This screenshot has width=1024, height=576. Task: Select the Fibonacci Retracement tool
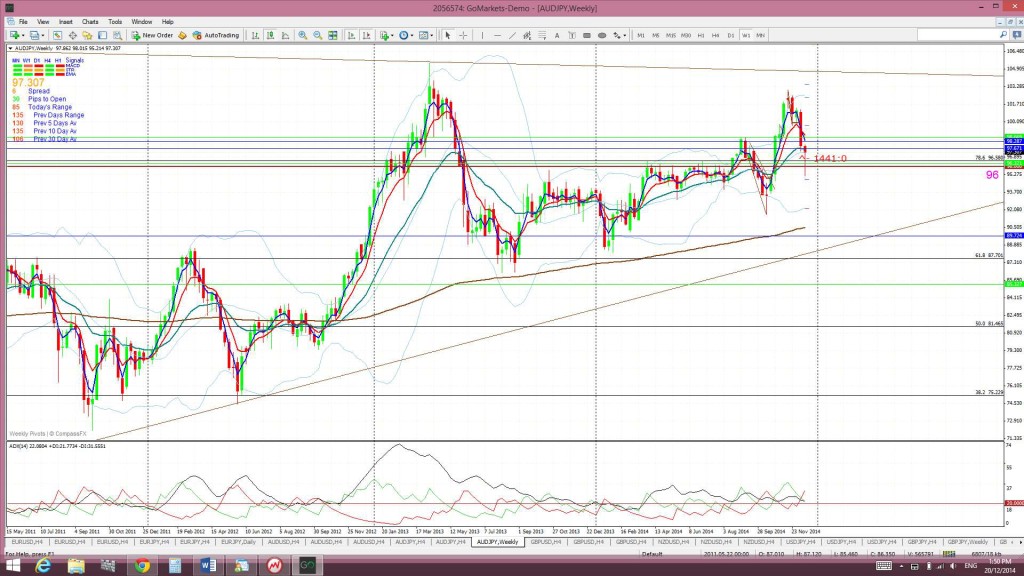[542, 35]
